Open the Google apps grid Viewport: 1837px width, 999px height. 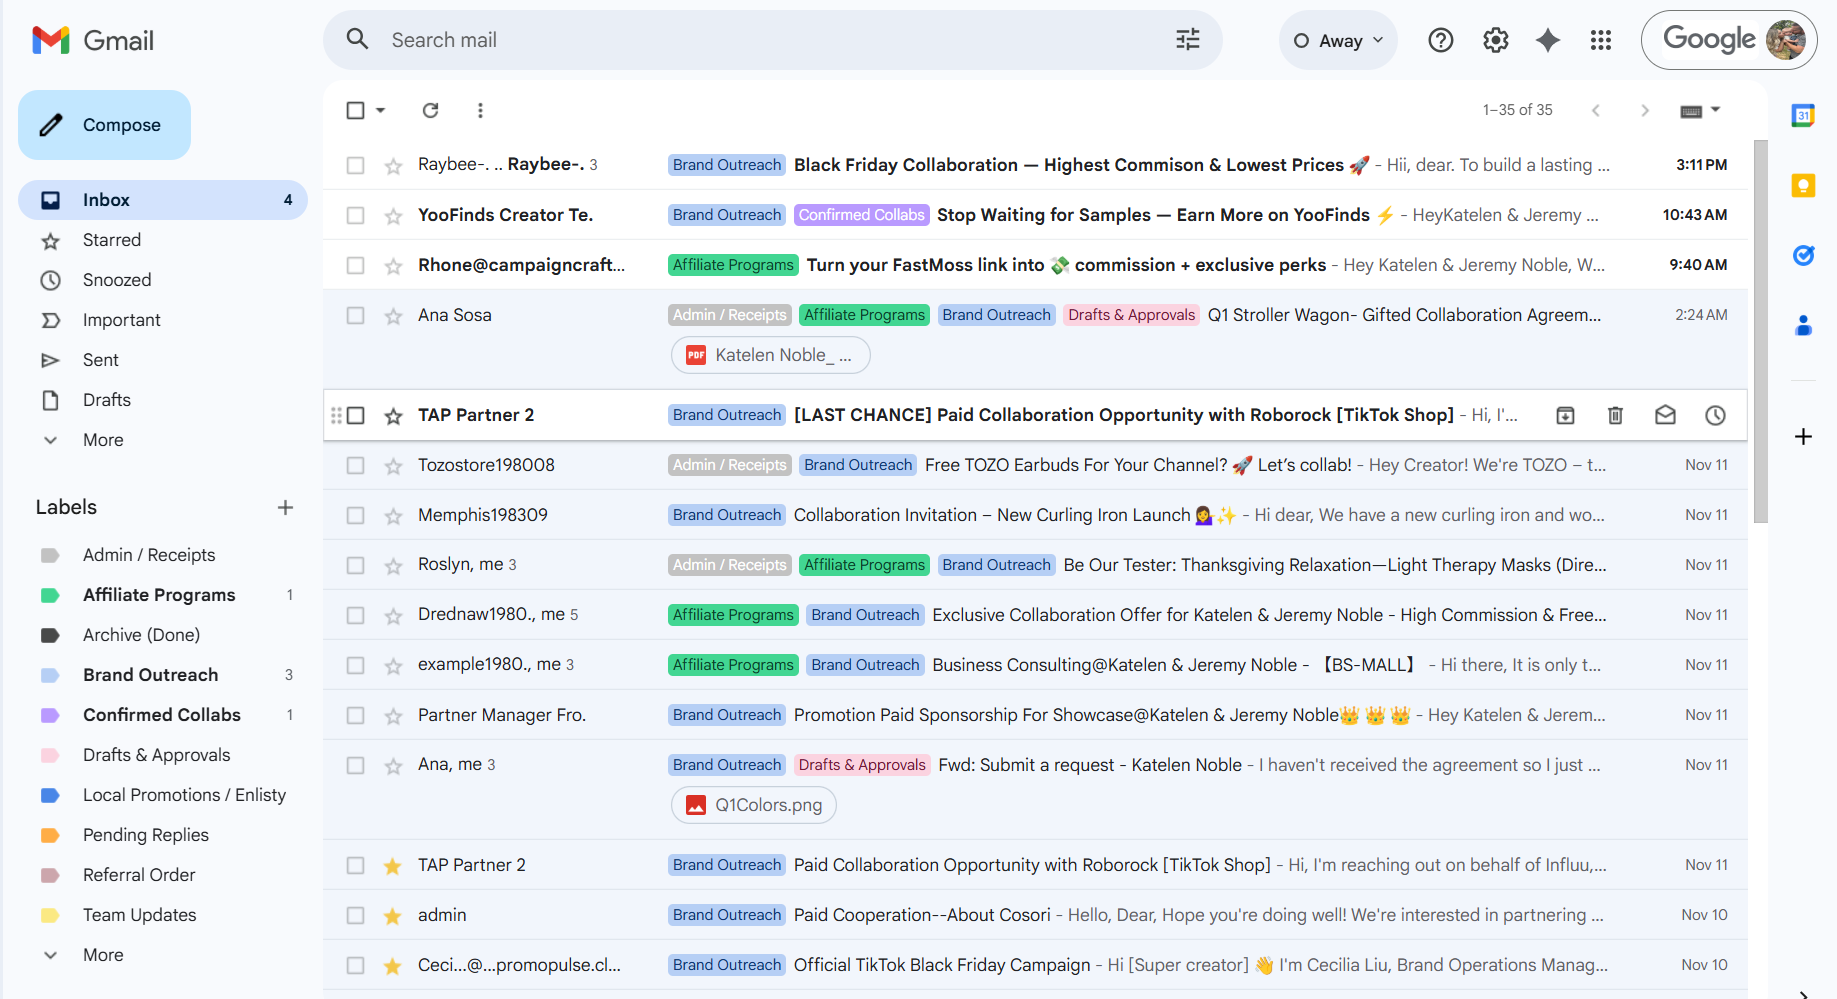point(1600,40)
